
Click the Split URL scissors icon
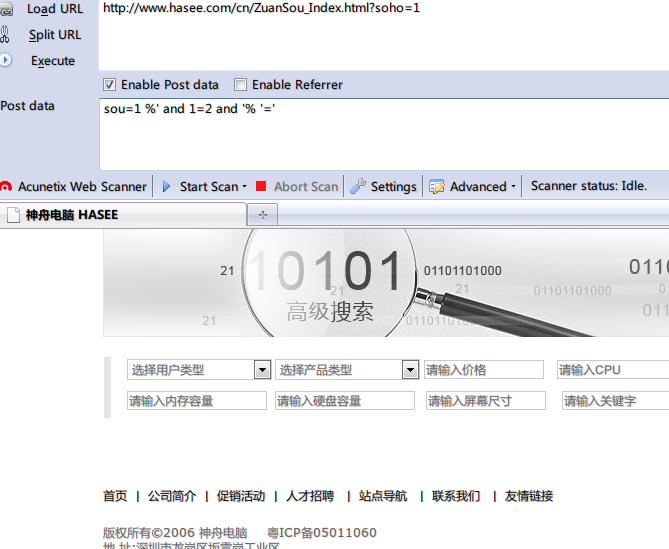pos(5,35)
